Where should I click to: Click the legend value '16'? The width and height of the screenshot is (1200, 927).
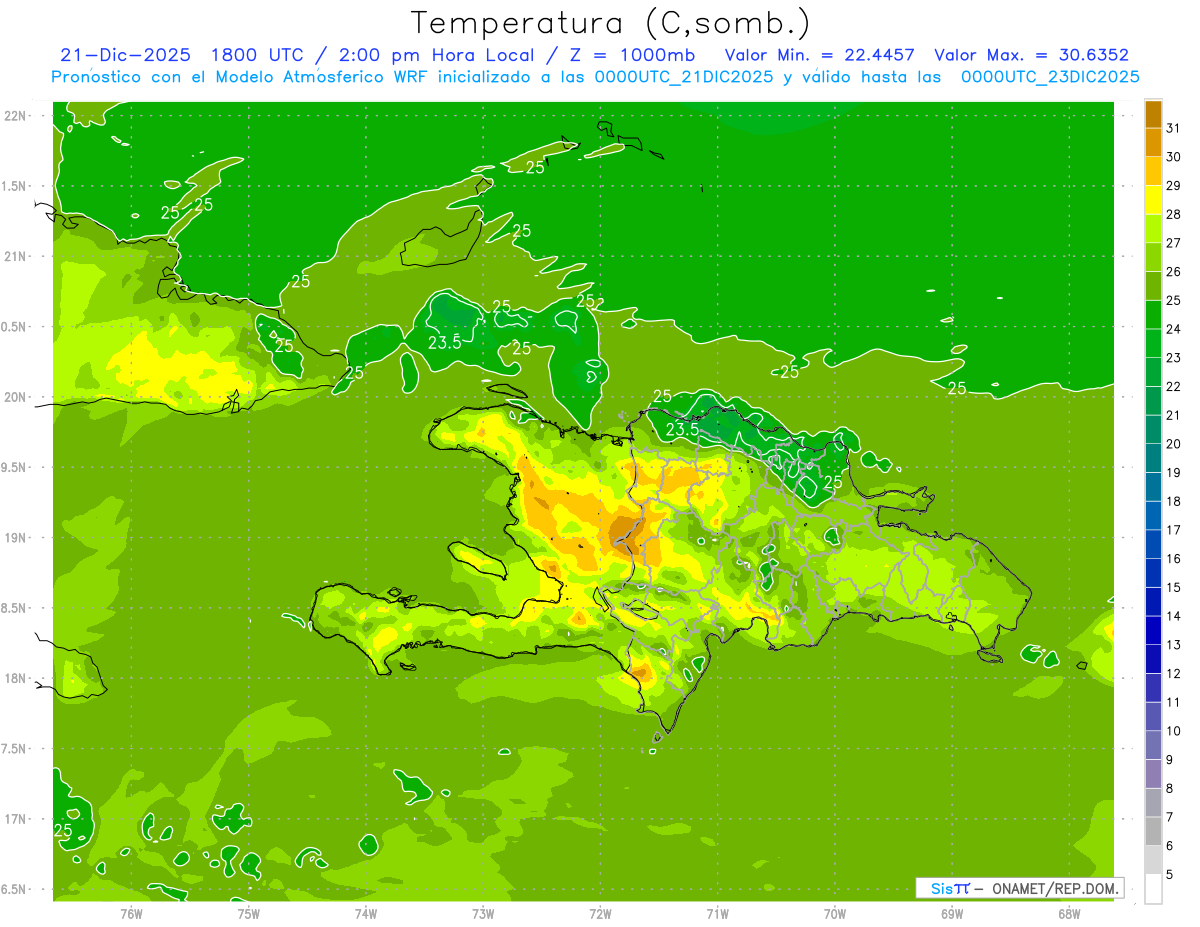pos(1174,559)
